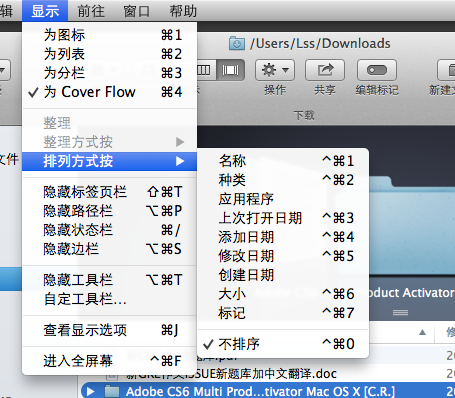Select 进入全屏幕

click(x=109, y=361)
